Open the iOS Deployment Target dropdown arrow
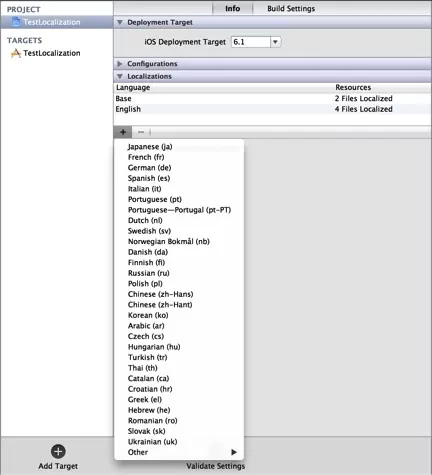Screen dimensions: 432x475 click(275, 42)
